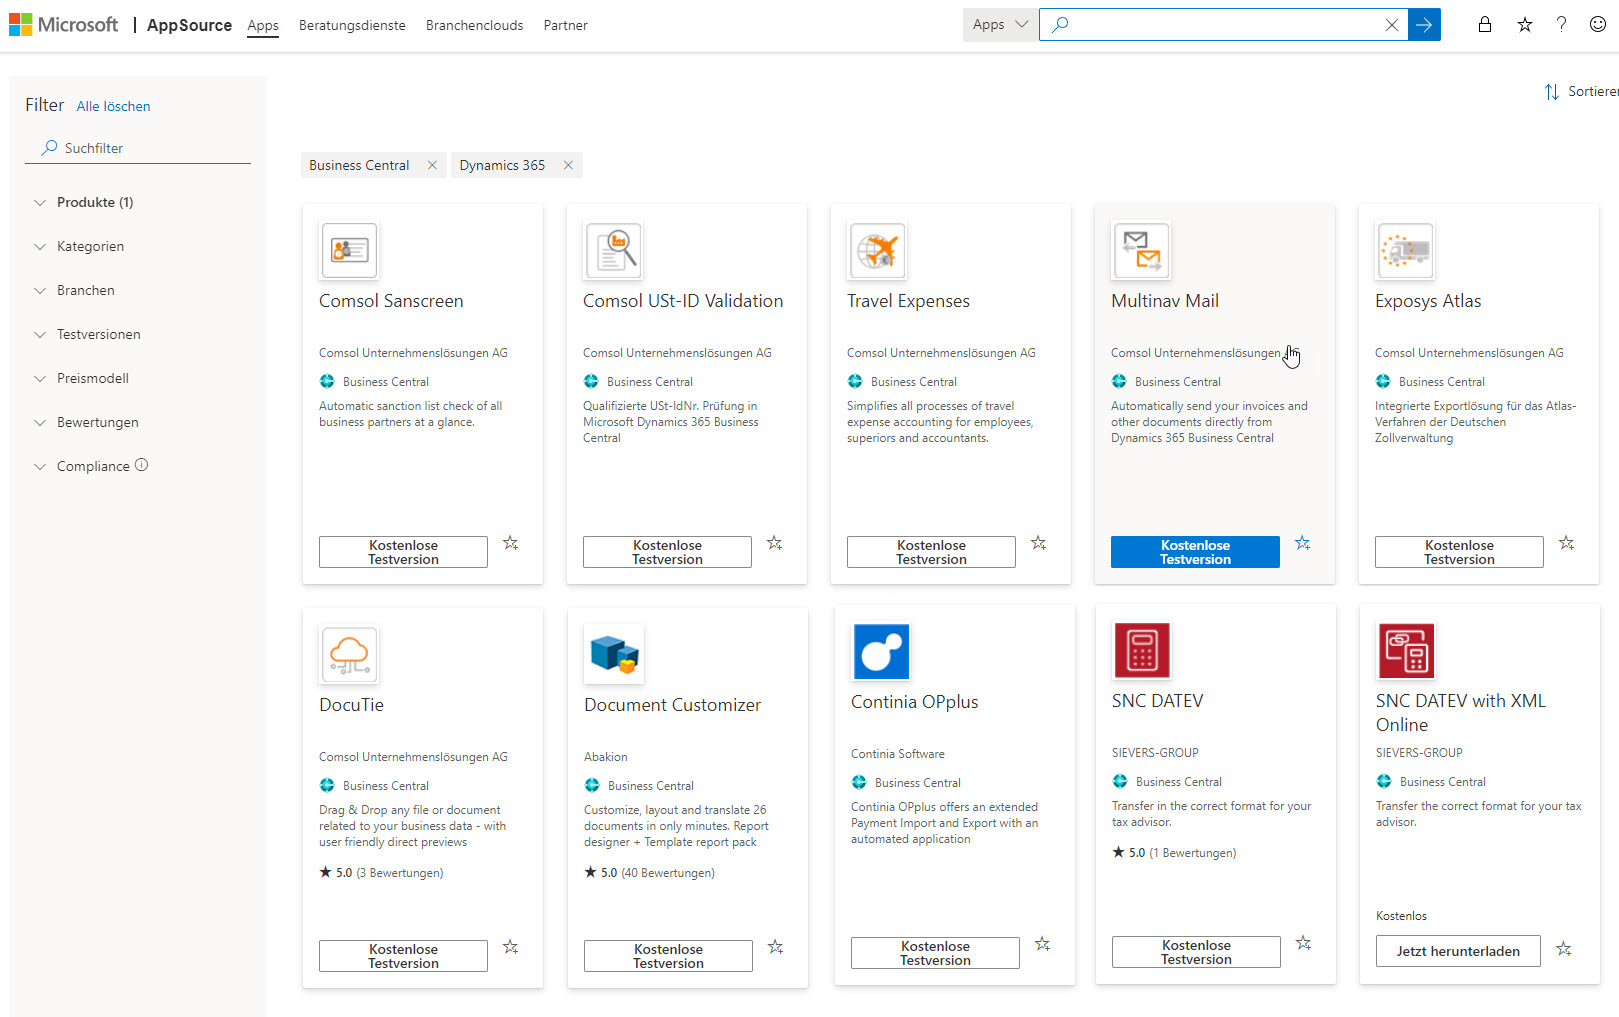Start Kostenlose Testversion for Comsol Sanscreen
The width and height of the screenshot is (1619, 1017).
click(403, 552)
